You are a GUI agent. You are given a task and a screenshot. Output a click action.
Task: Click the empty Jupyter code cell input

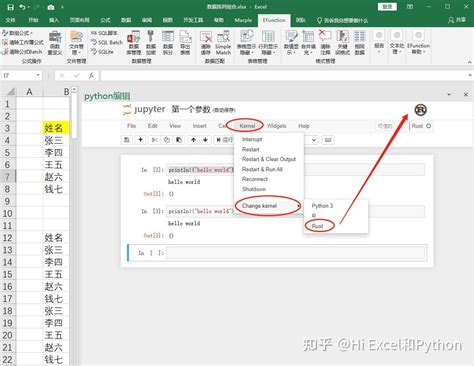[x=296, y=253]
